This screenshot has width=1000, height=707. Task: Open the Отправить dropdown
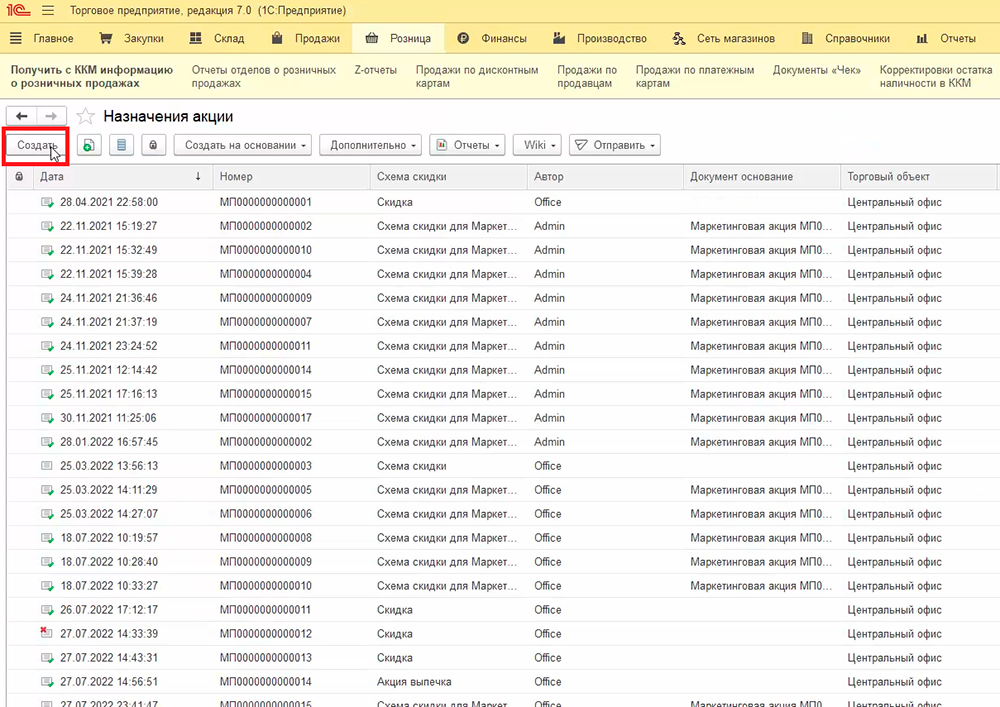pos(615,145)
